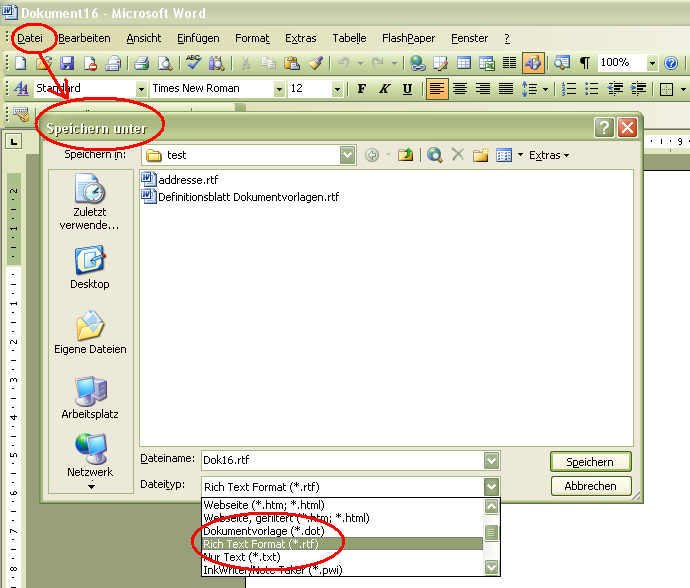The width and height of the screenshot is (690, 588).
Task: Open the Desktop location in sidebar
Action: pos(90,266)
